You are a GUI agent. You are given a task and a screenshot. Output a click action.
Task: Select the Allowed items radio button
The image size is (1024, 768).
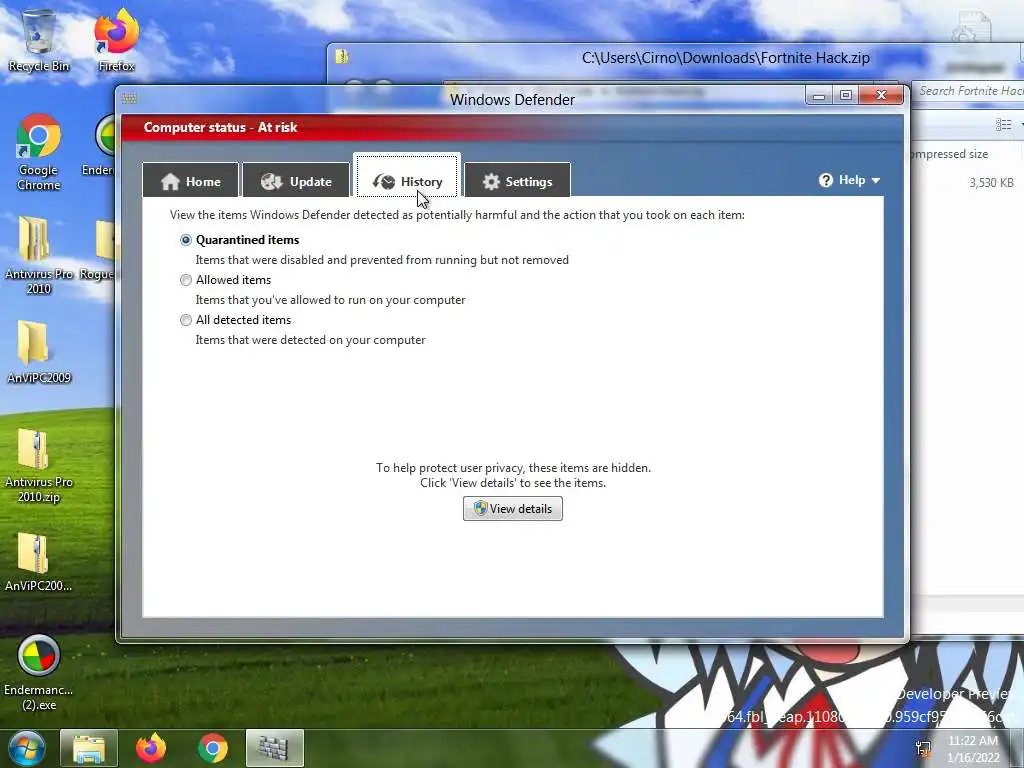click(x=186, y=280)
